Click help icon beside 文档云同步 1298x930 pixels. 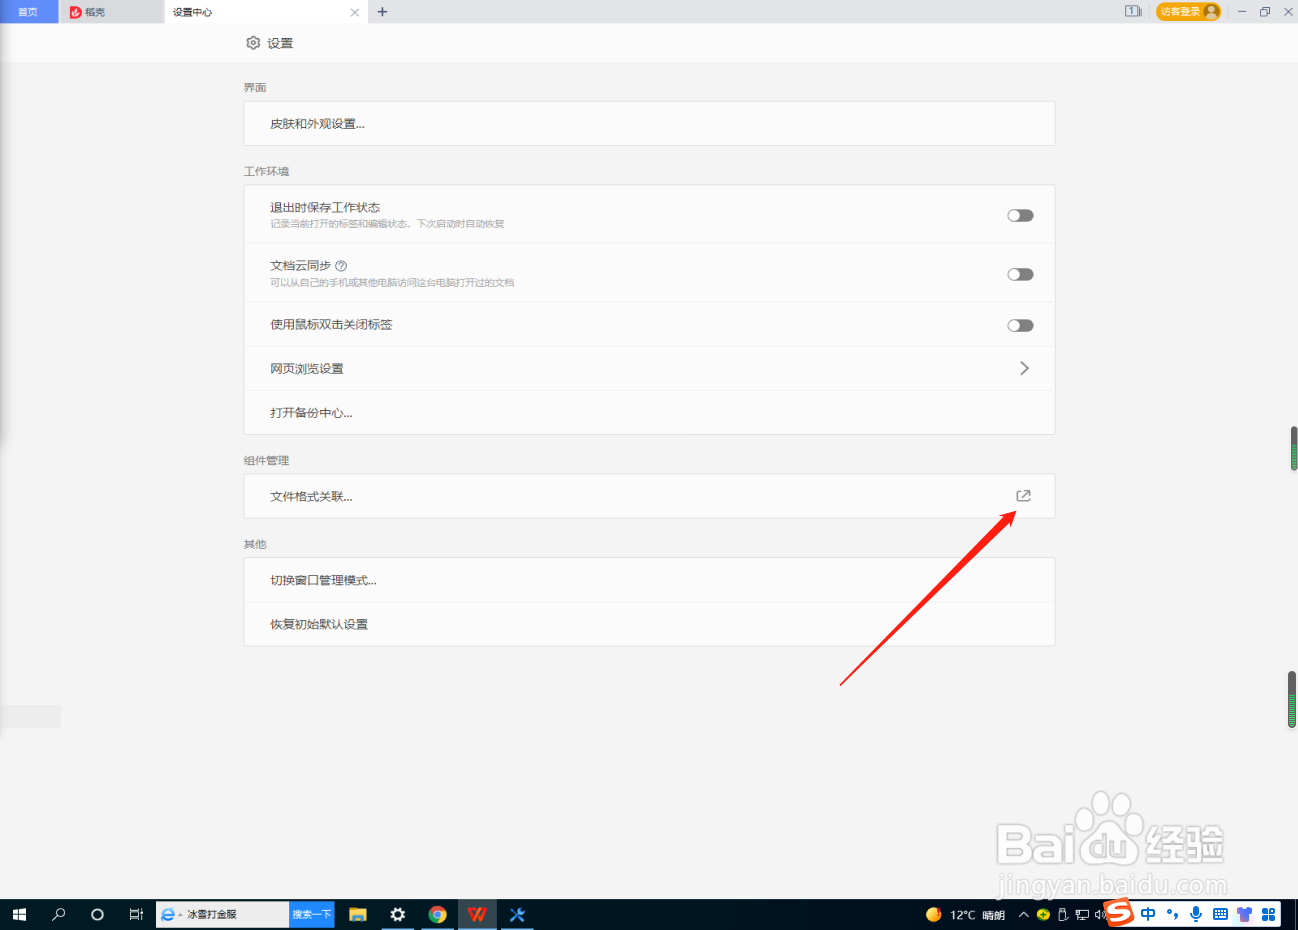pos(341,266)
